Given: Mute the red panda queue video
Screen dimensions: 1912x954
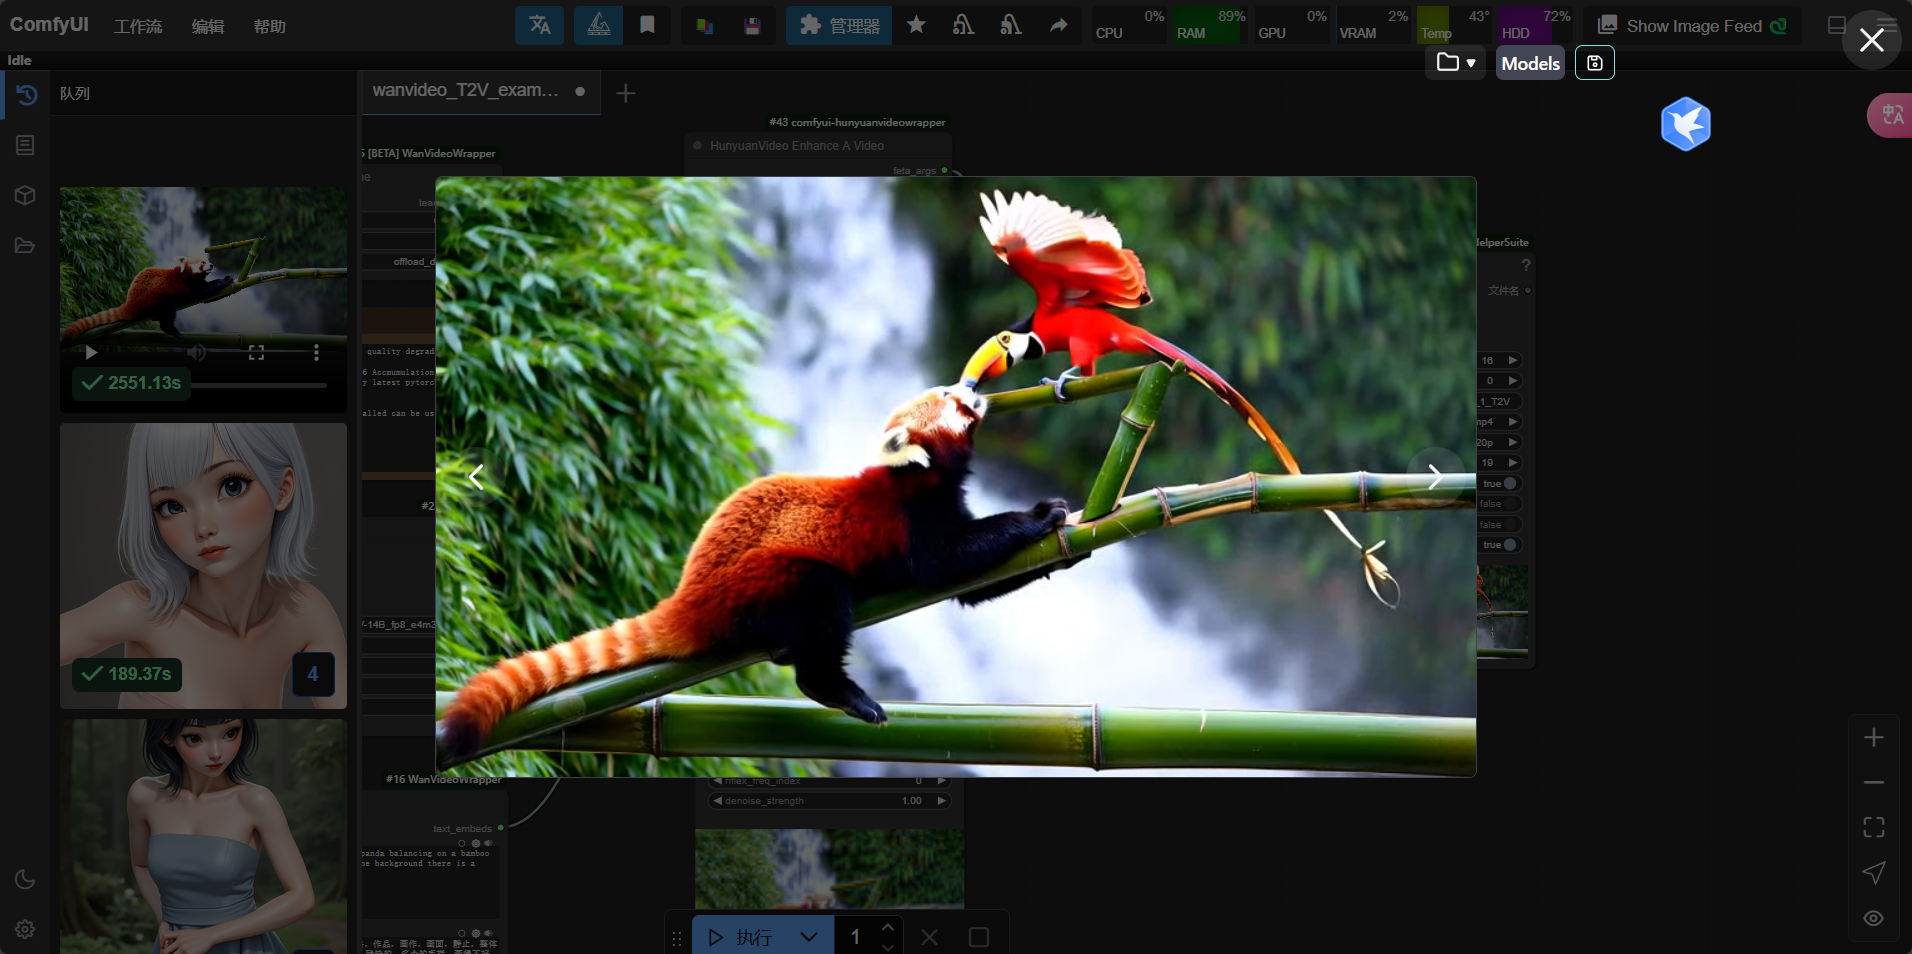Looking at the screenshot, I should [x=197, y=352].
